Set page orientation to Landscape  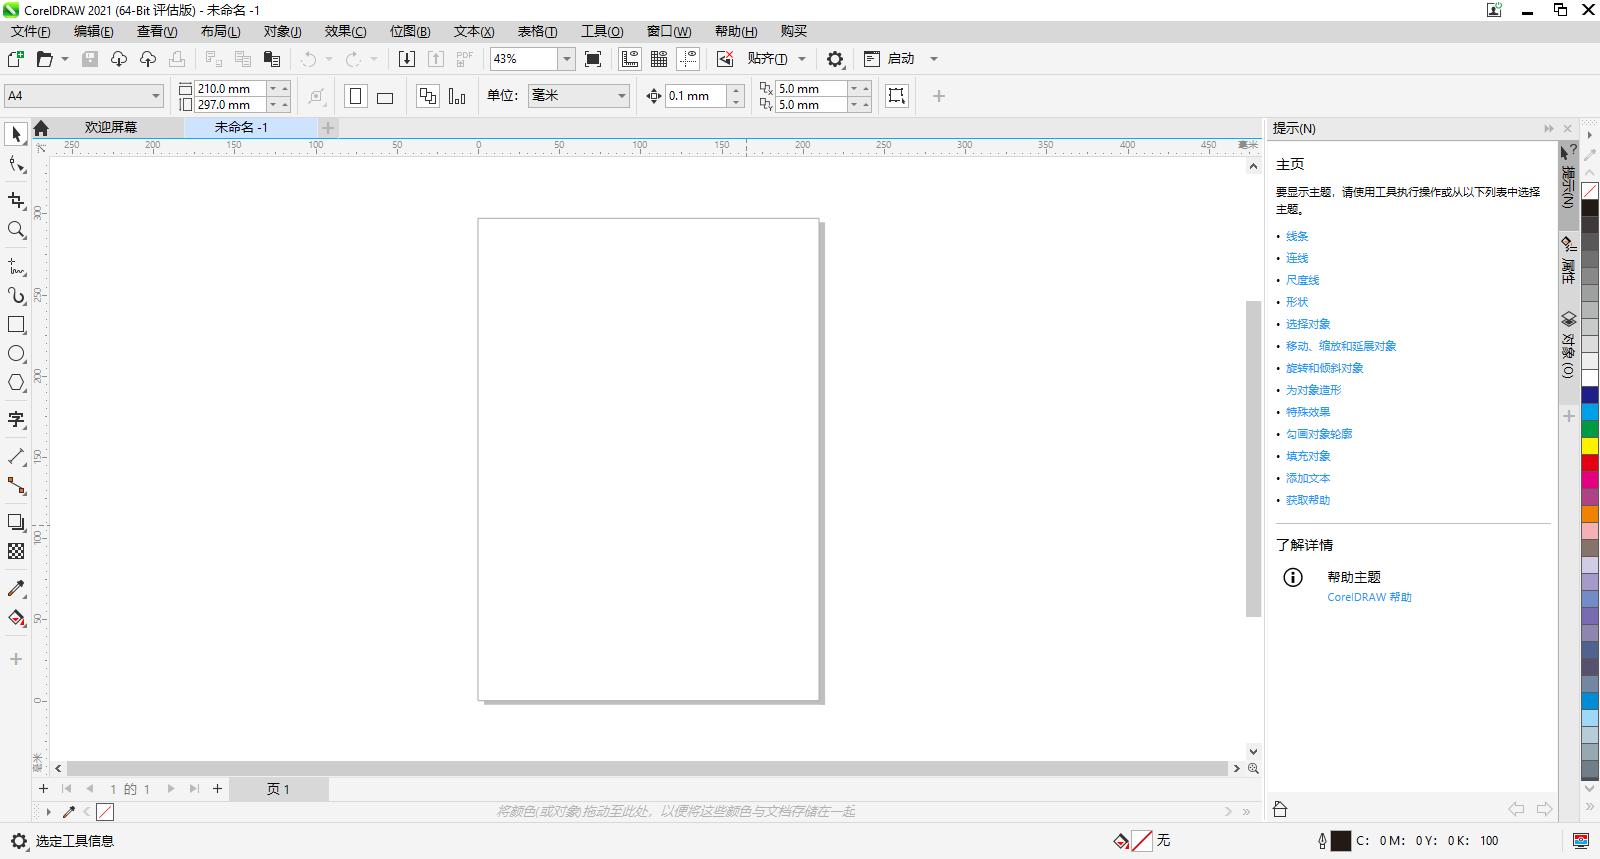tap(385, 96)
